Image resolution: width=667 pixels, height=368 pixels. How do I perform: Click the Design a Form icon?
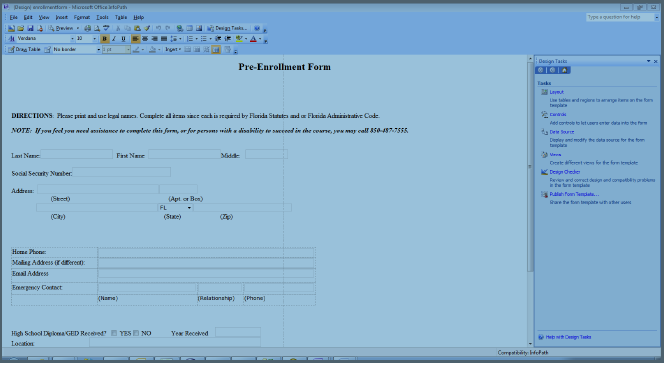[11, 29]
